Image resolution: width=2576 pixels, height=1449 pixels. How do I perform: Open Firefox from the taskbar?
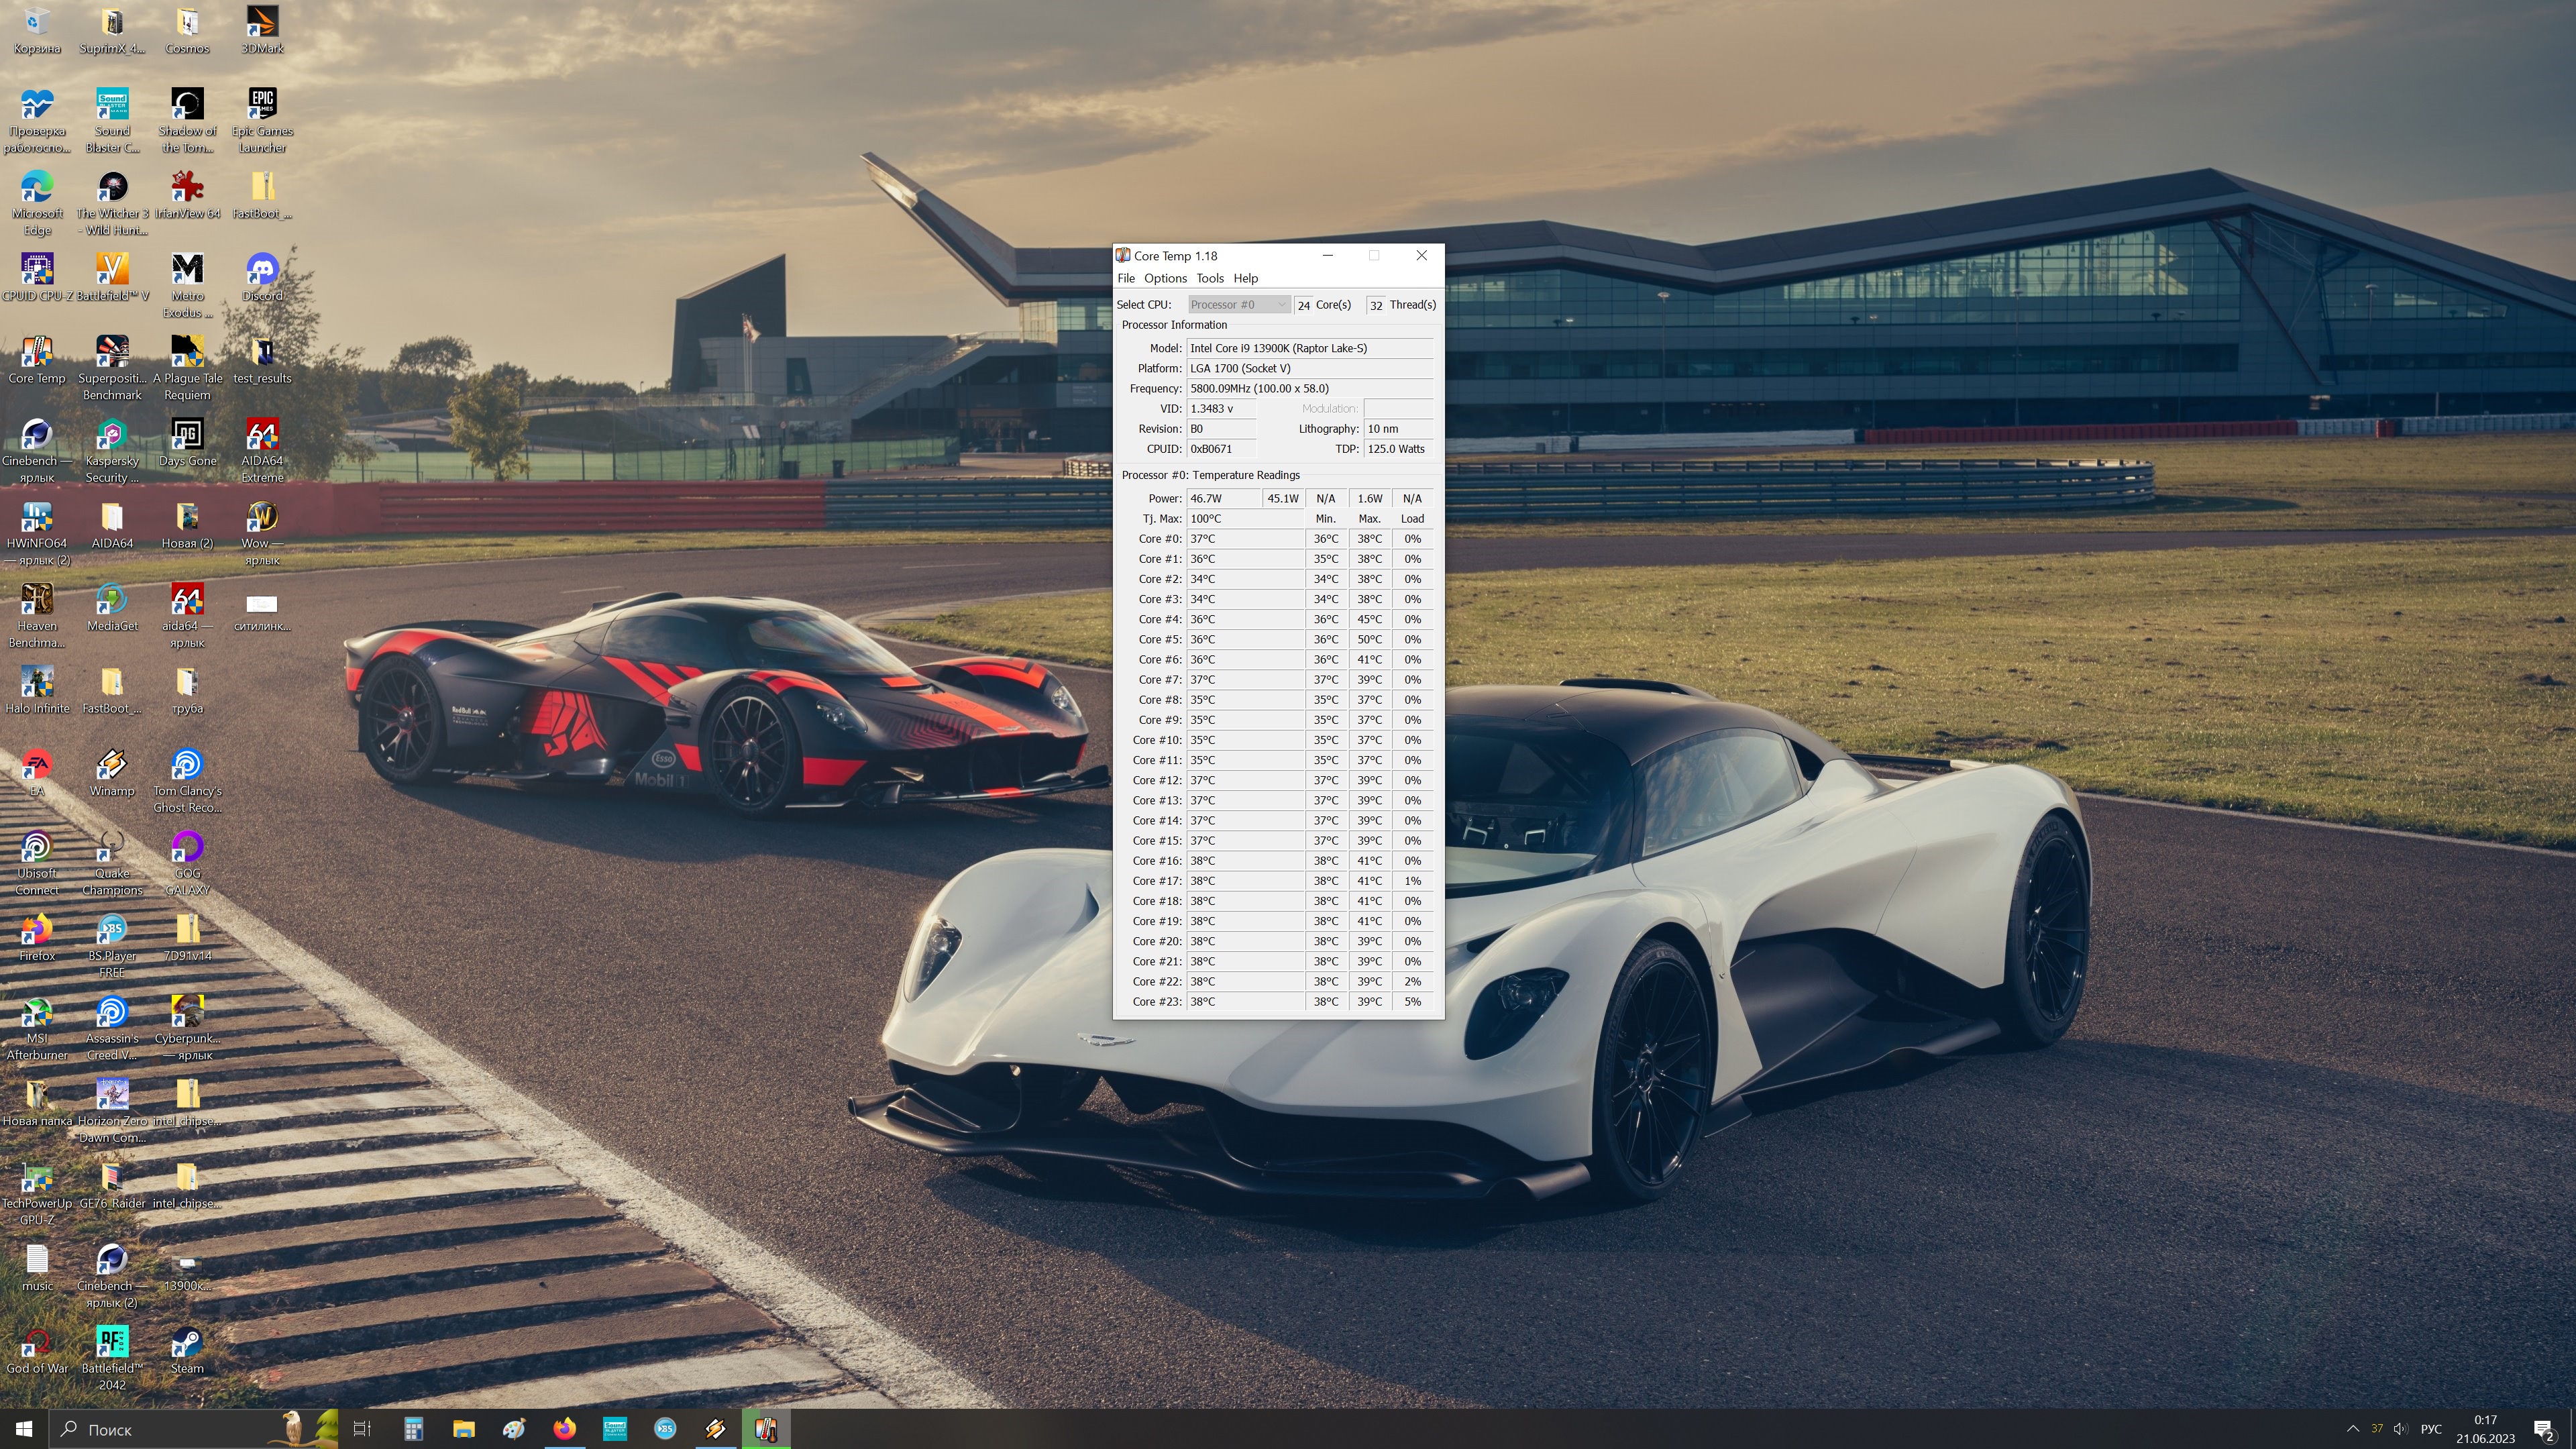tap(565, 1429)
